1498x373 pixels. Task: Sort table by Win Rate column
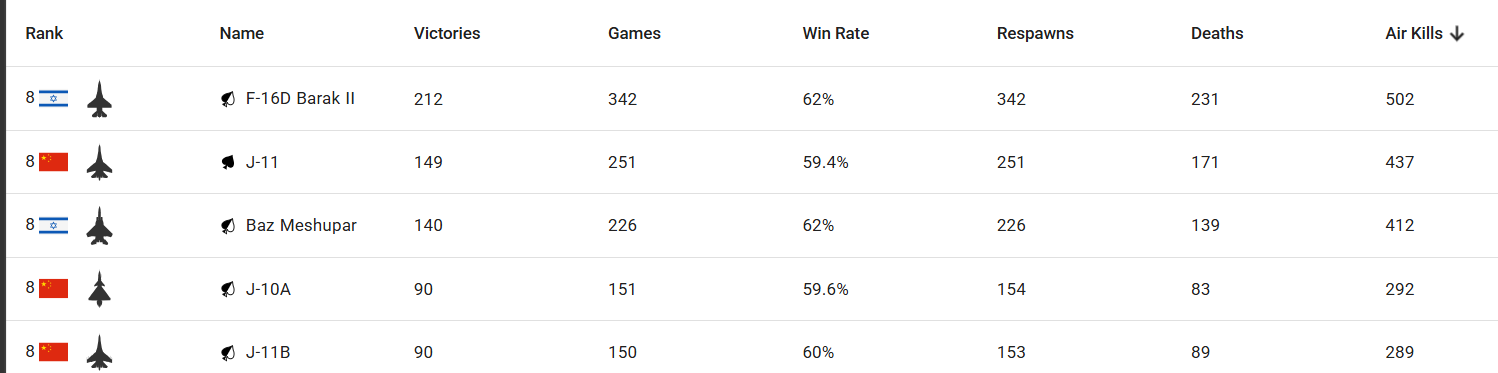835,33
